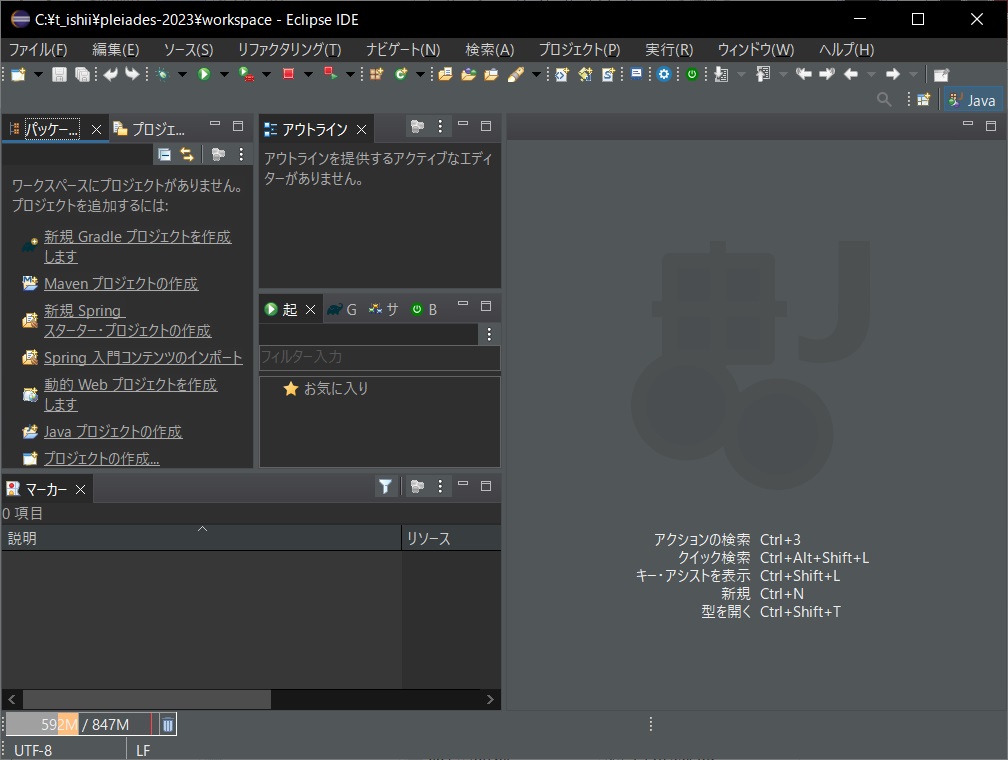1008x760 pixels.
Task: Click the Save floppy disk icon
Action: click(x=59, y=75)
